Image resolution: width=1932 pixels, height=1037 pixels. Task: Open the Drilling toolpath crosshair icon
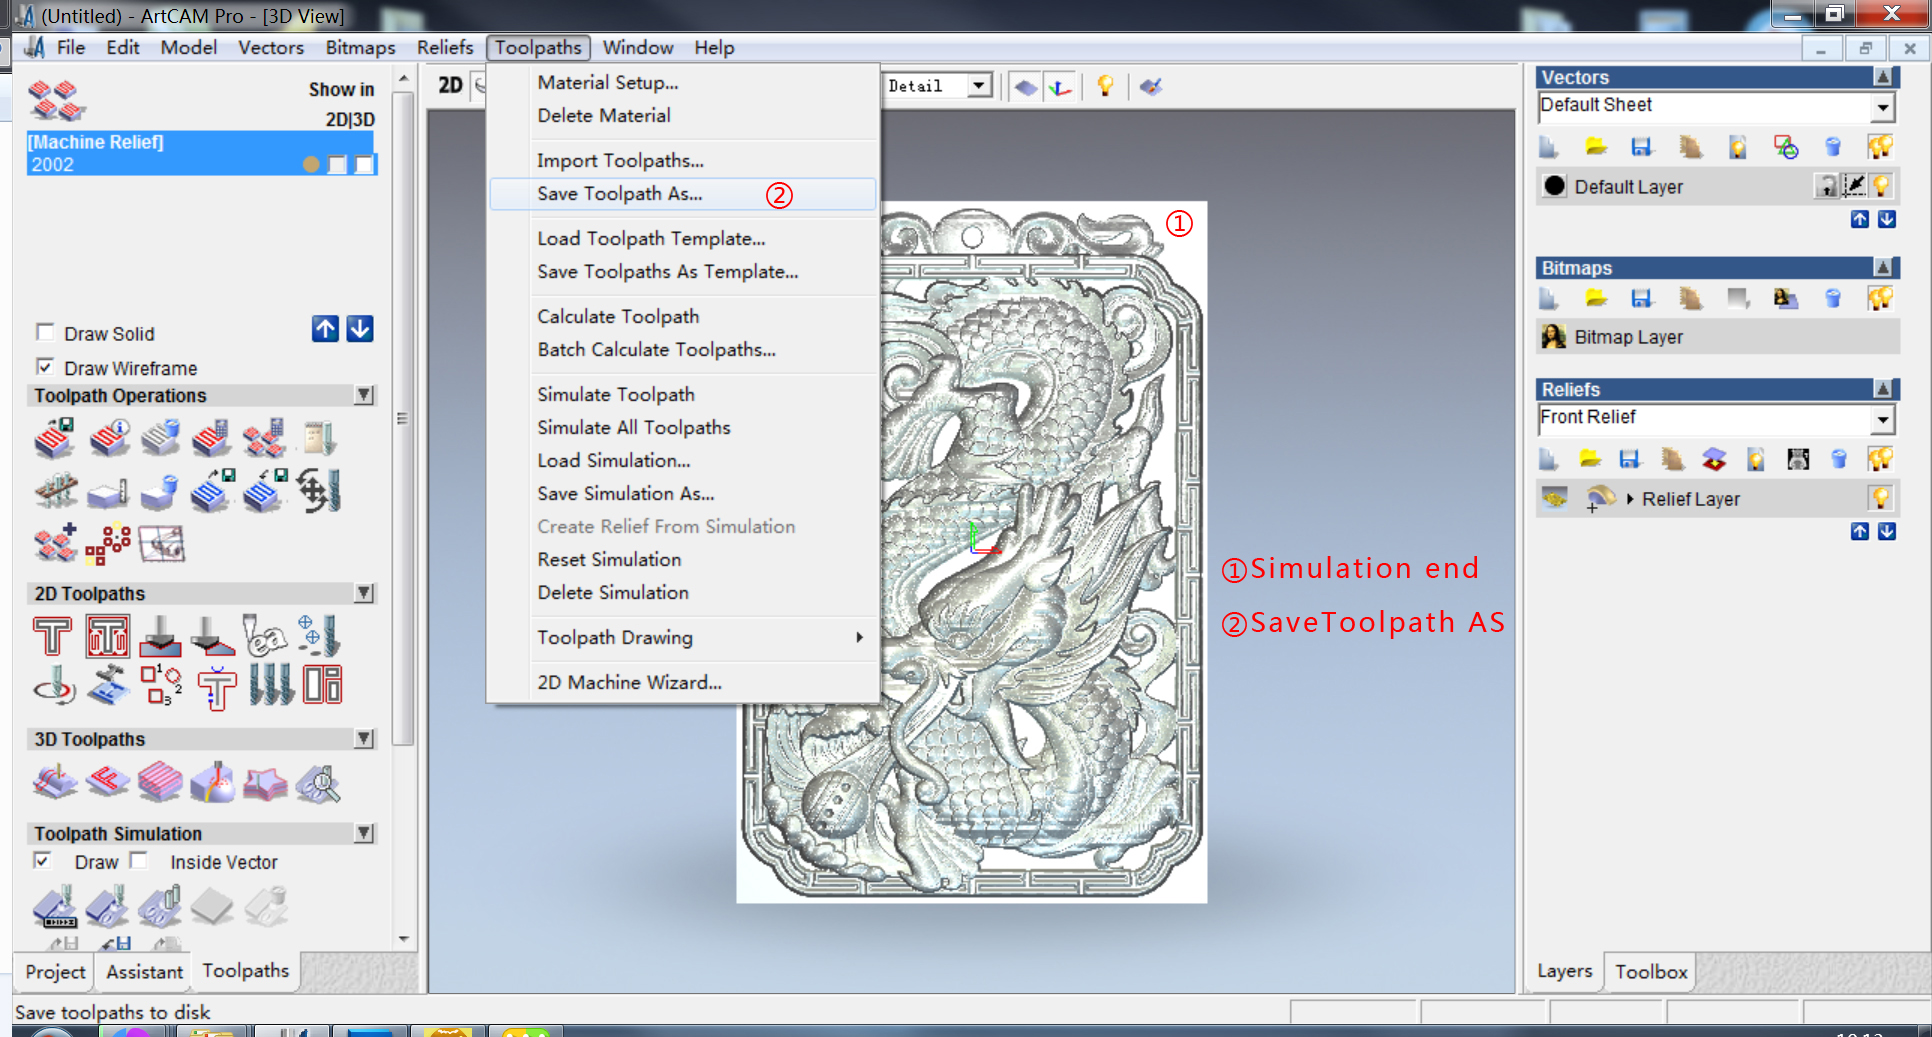(320, 636)
